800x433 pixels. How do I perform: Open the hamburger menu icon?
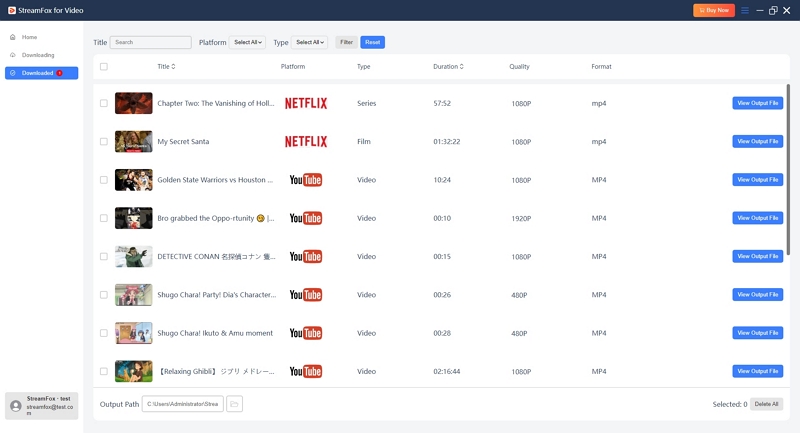pyautogui.click(x=745, y=10)
